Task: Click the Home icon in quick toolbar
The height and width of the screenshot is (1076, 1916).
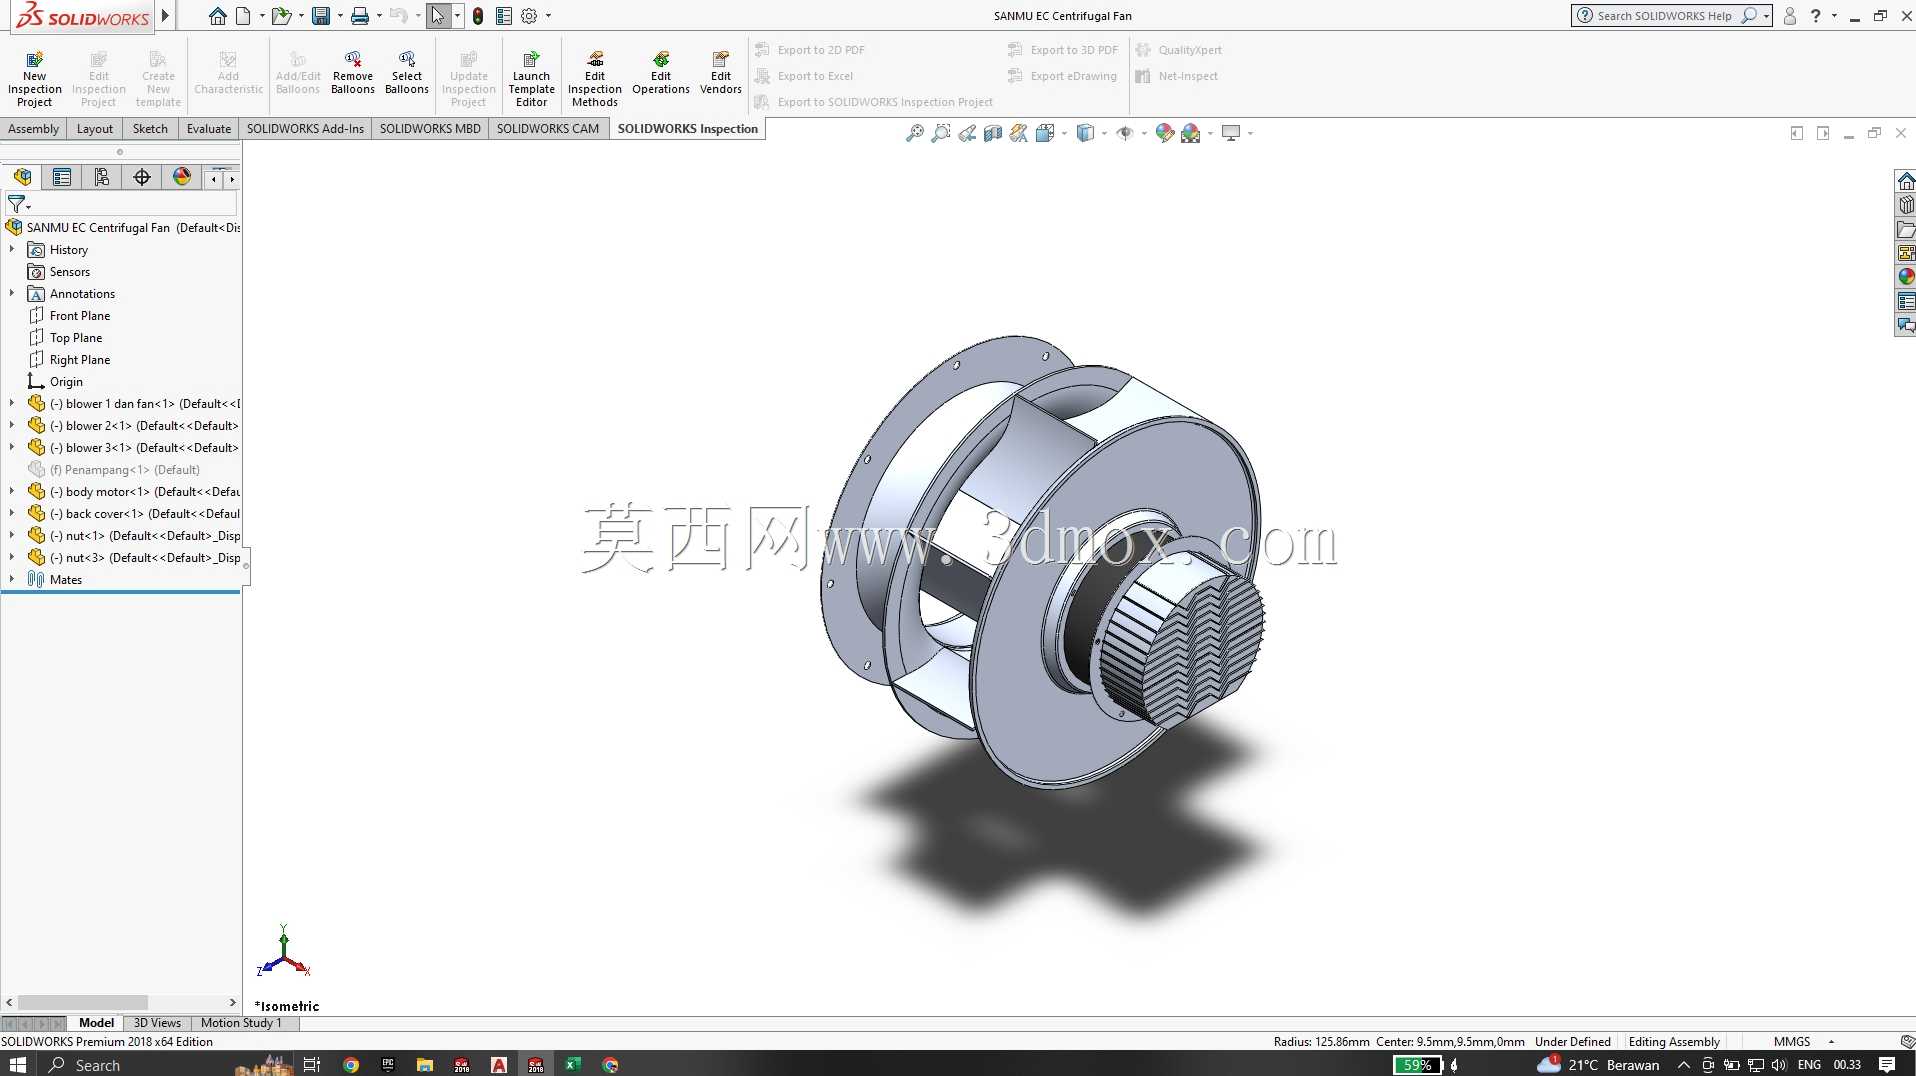Action: (x=217, y=16)
